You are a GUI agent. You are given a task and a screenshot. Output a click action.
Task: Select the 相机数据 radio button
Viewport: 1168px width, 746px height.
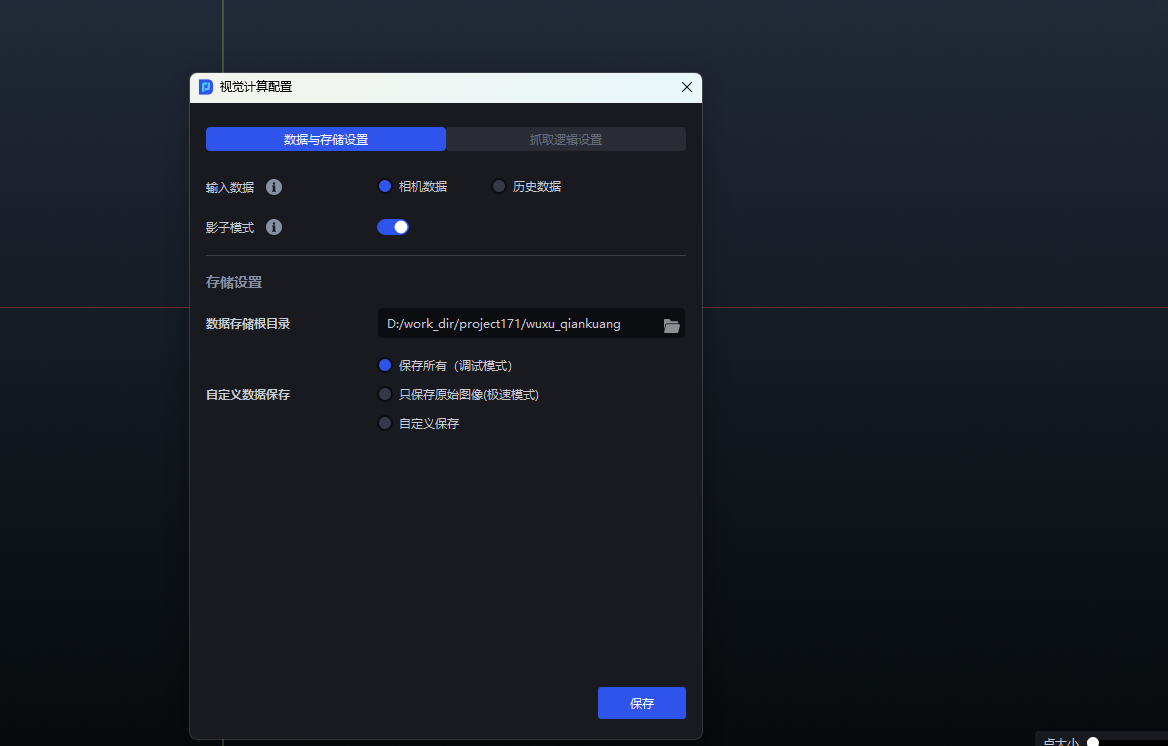[385, 186]
